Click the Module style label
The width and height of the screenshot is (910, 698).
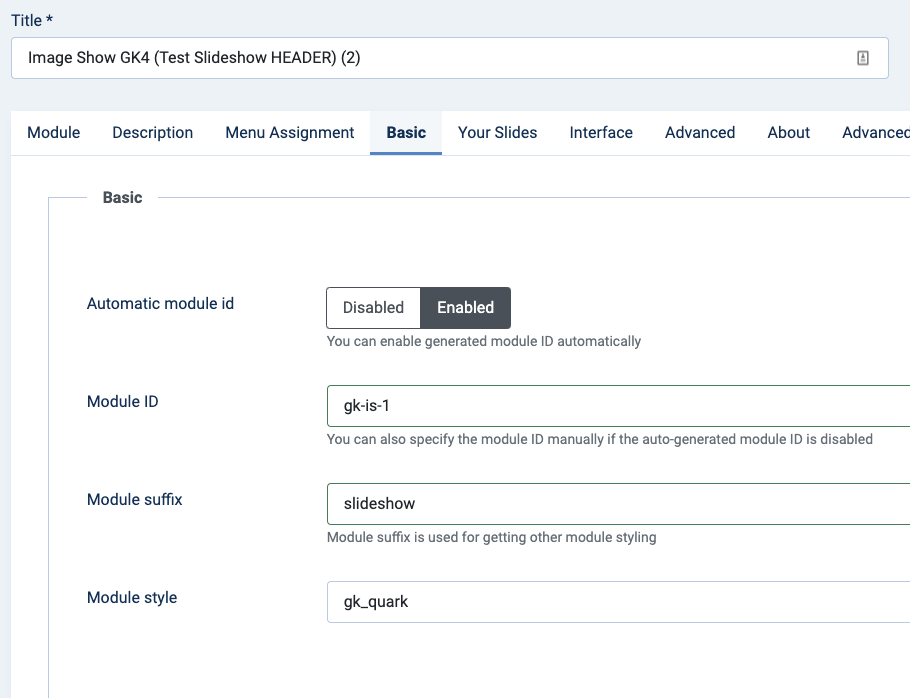coord(132,597)
